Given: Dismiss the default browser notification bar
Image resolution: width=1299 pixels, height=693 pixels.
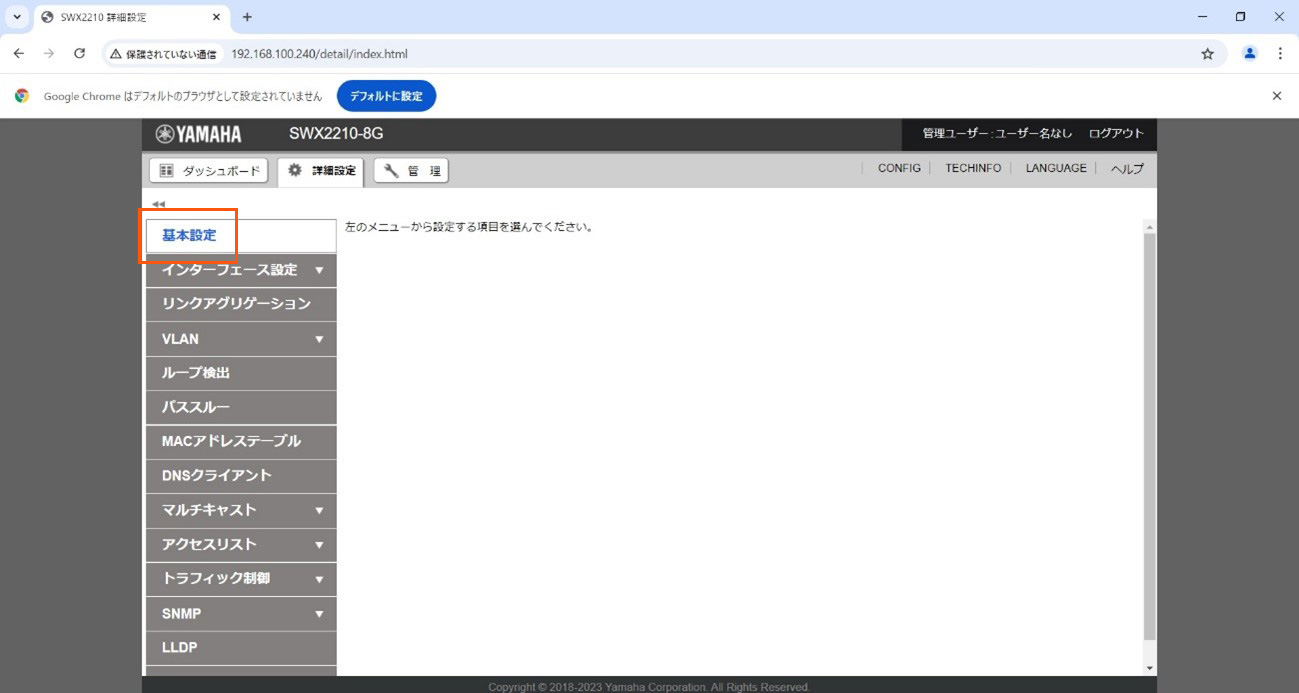Looking at the screenshot, I should (x=1276, y=96).
